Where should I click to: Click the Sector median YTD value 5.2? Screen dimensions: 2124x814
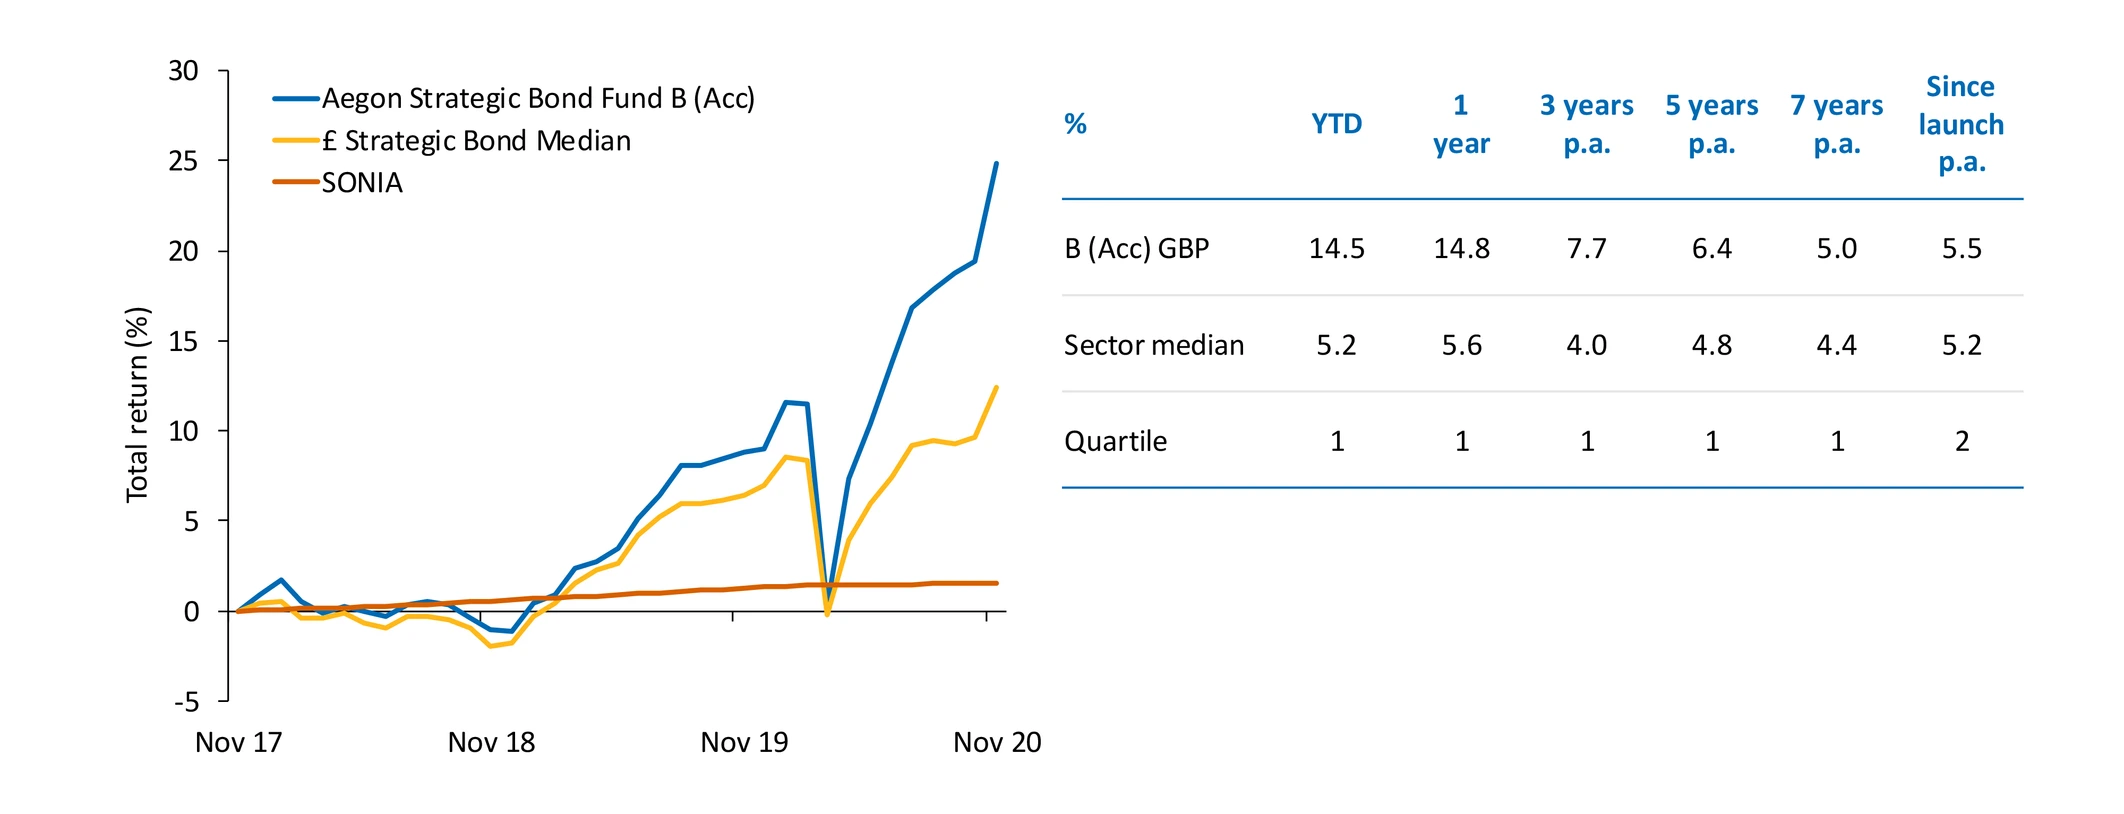click(x=1336, y=345)
